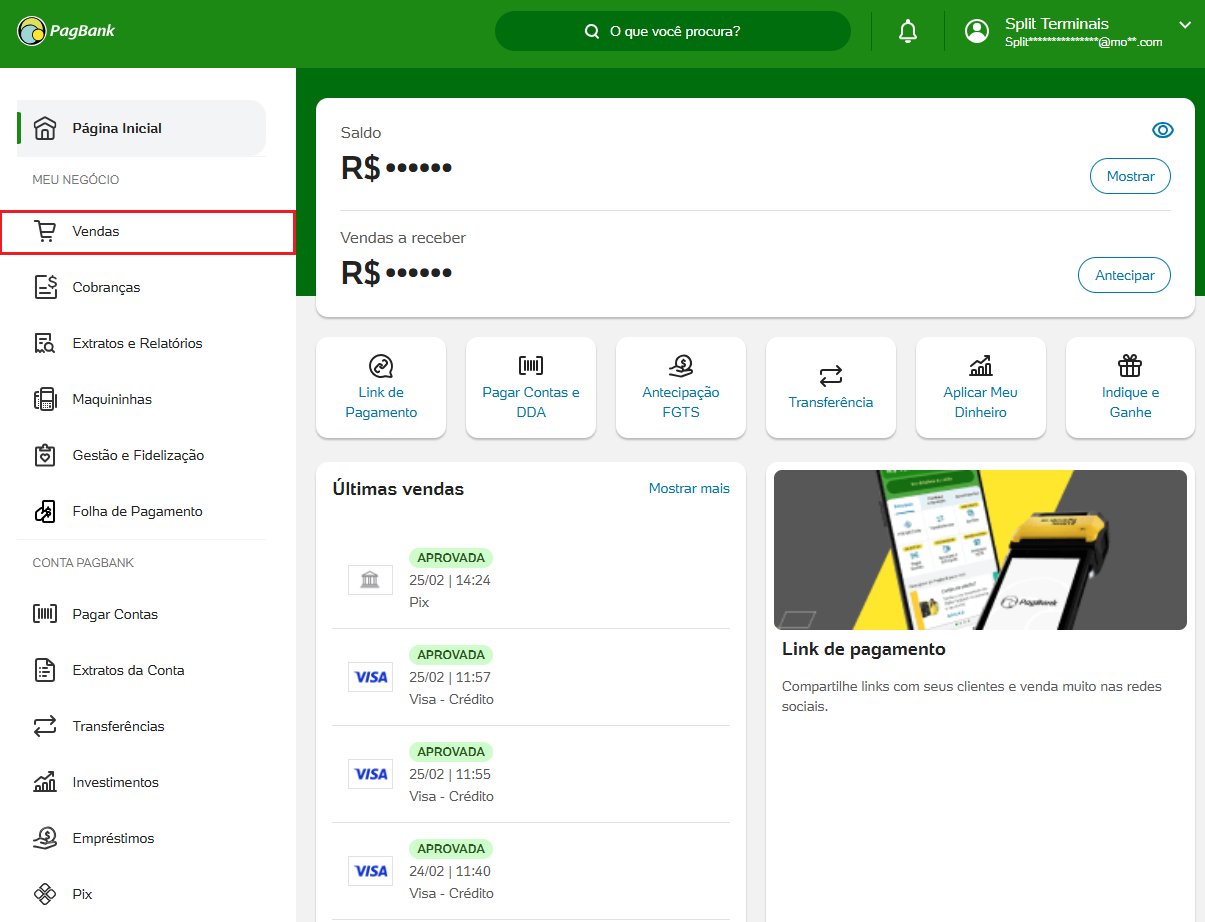Click the Empréstimos hand-coin icon
The width and height of the screenshot is (1205, 922).
click(45, 838)
